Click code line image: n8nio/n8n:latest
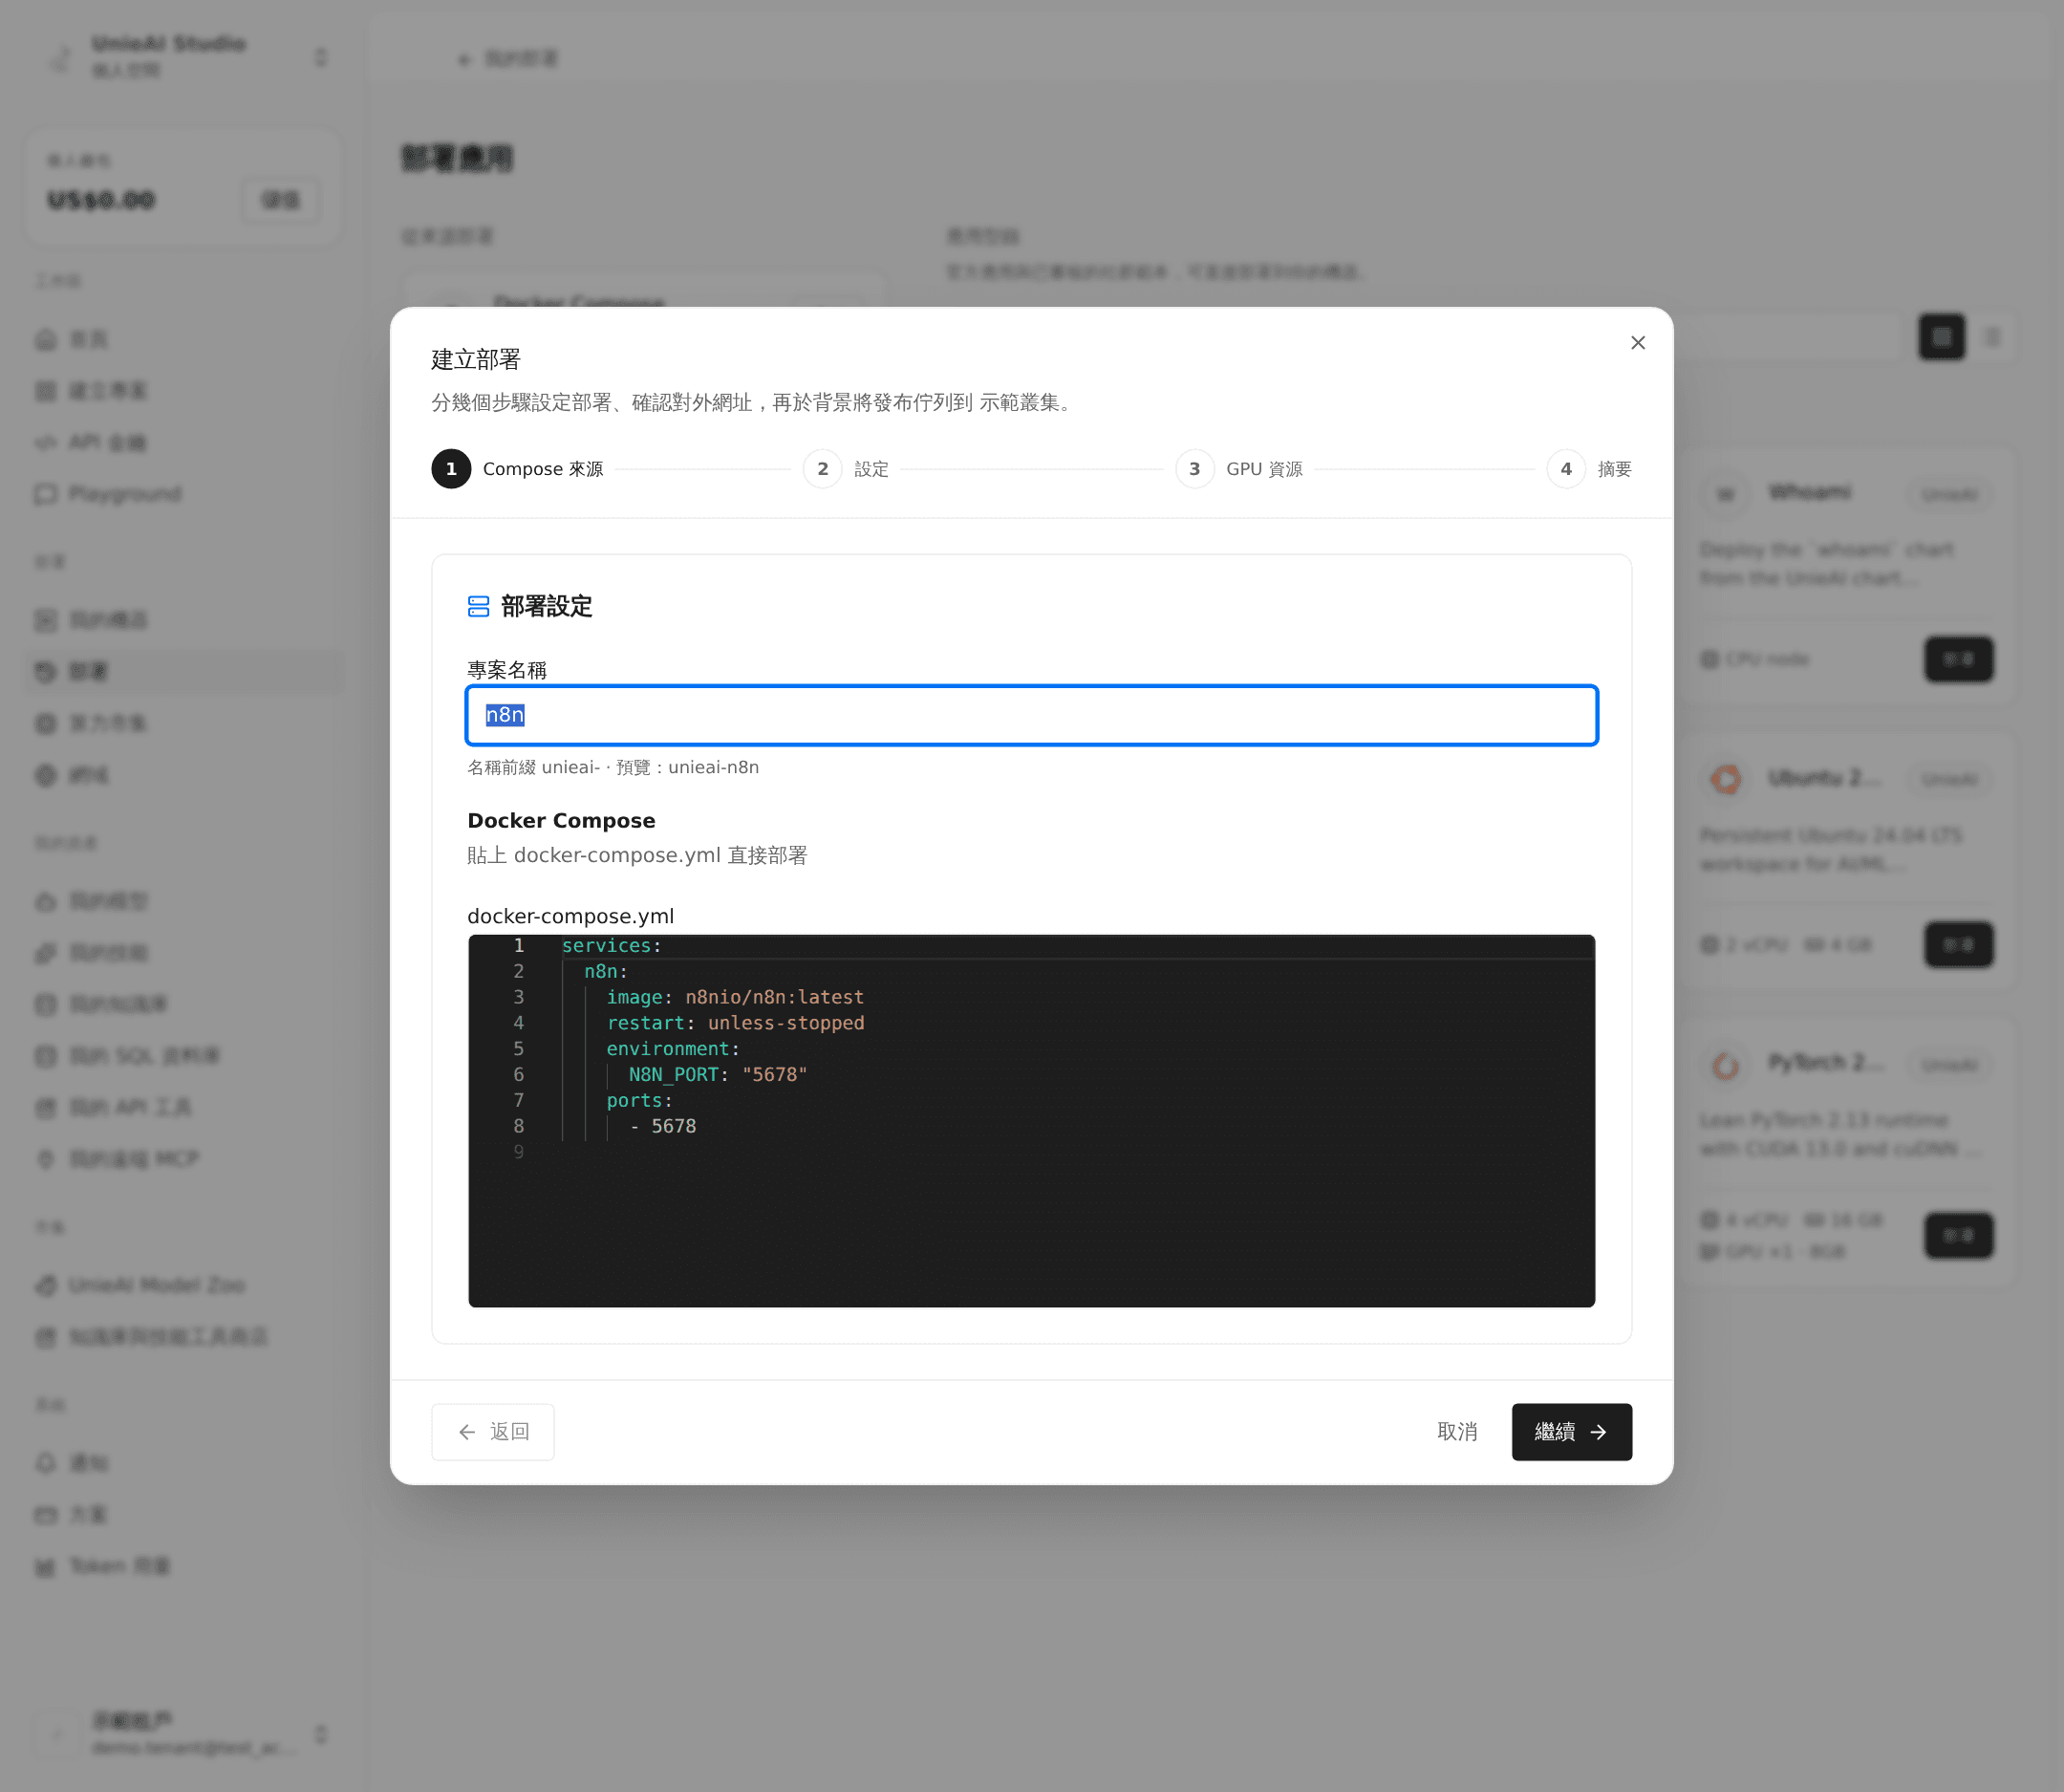Viewport: 2064px width, 1792px height. coord(735,997)
